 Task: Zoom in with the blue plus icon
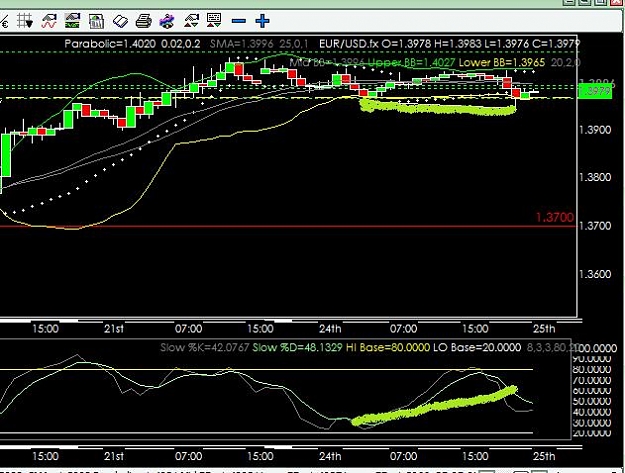tap(262, 21)
